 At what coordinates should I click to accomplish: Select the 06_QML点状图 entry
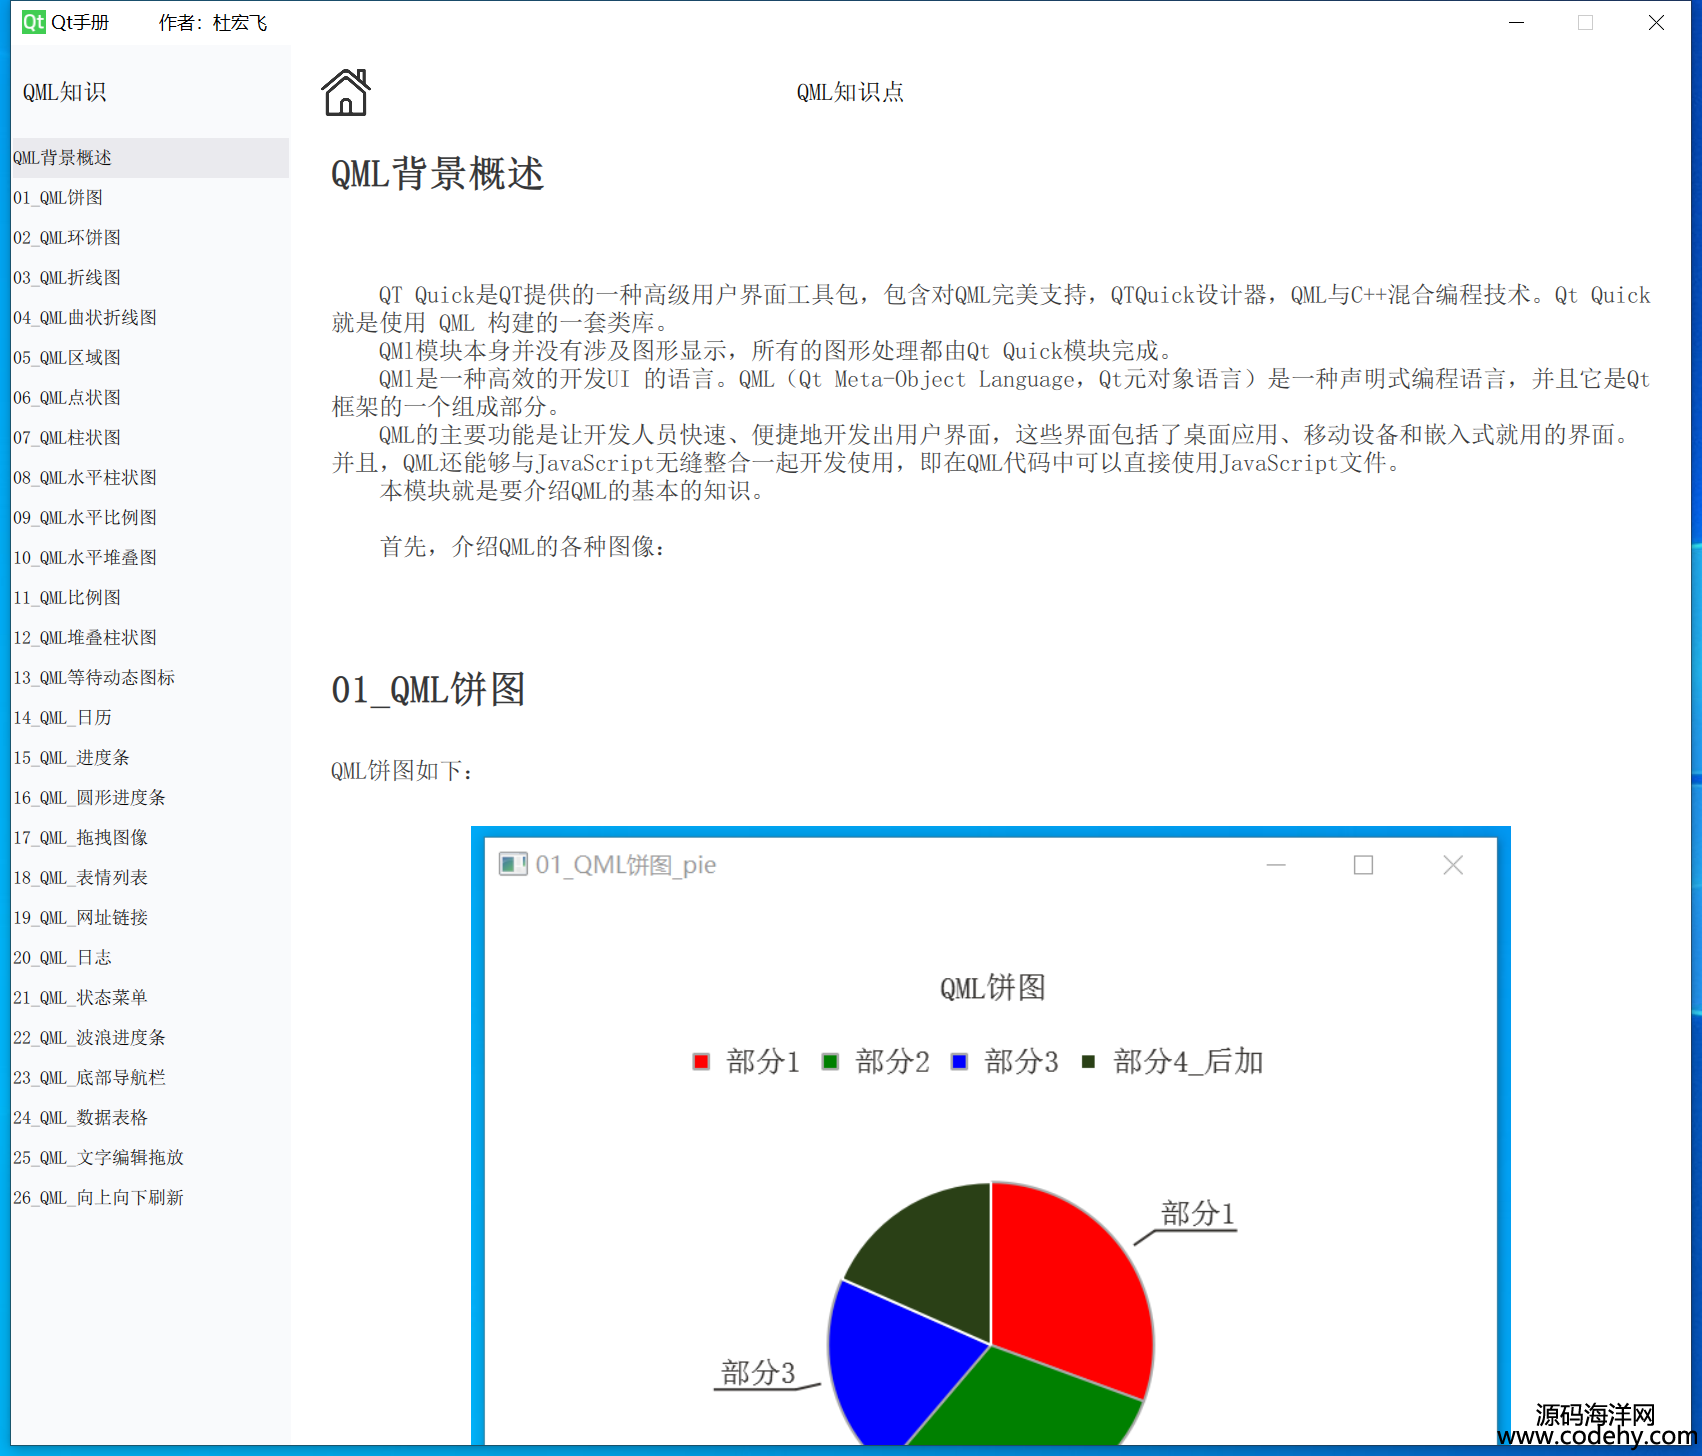pyautogui.click(x=150, y=398)
